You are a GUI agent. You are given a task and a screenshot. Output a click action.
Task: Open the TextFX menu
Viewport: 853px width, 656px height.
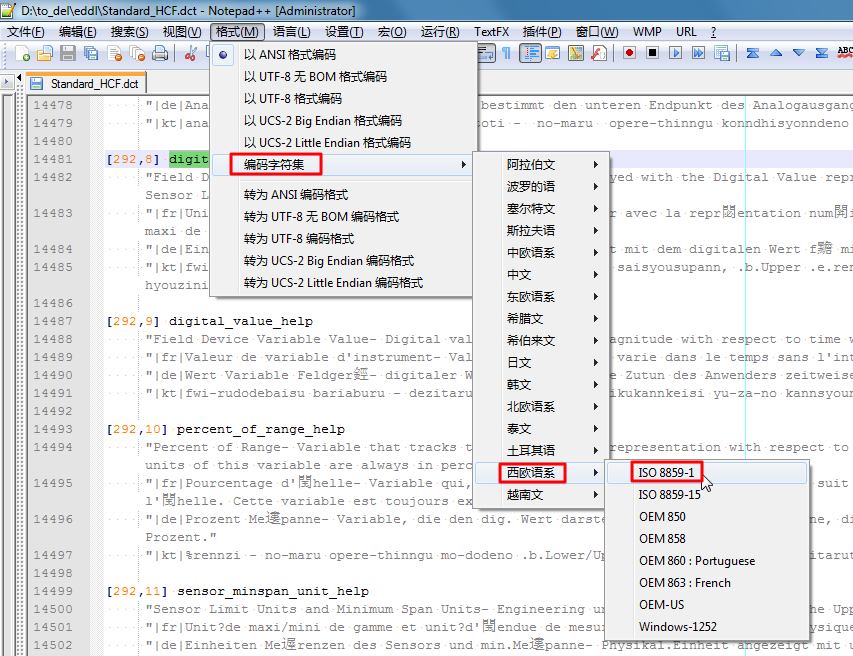(491, 32)
